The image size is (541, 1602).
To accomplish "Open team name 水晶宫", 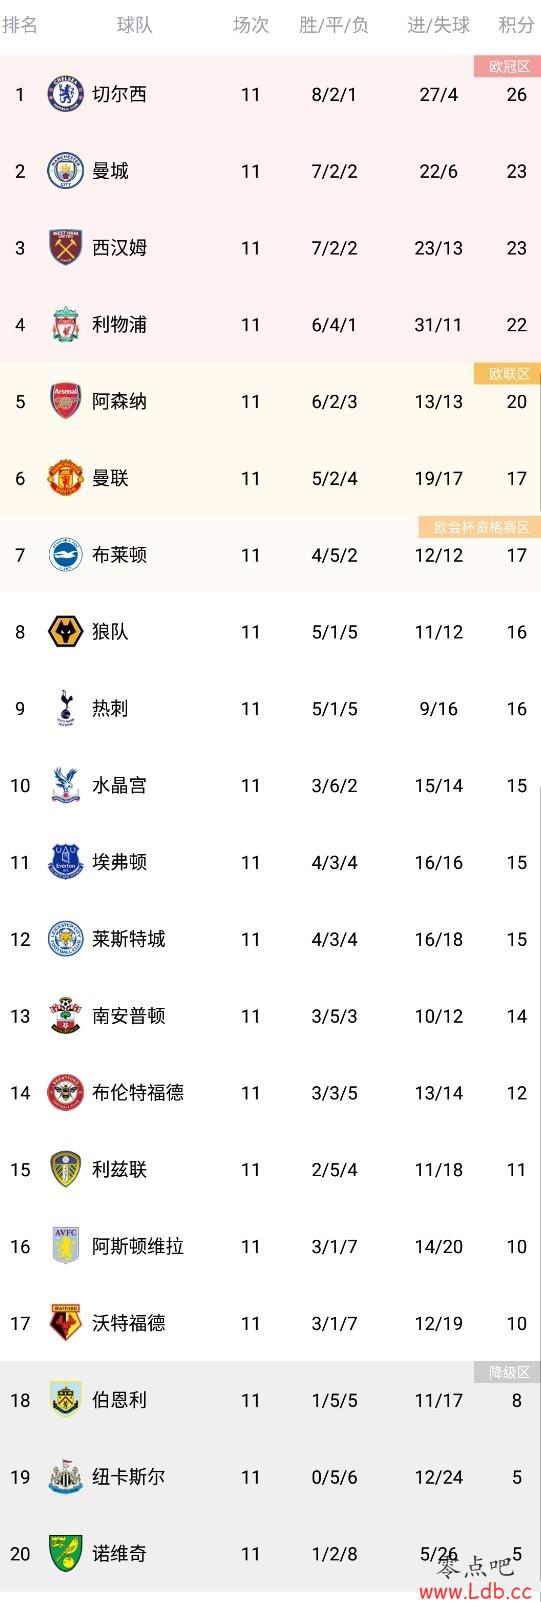I will click(119, 785).
